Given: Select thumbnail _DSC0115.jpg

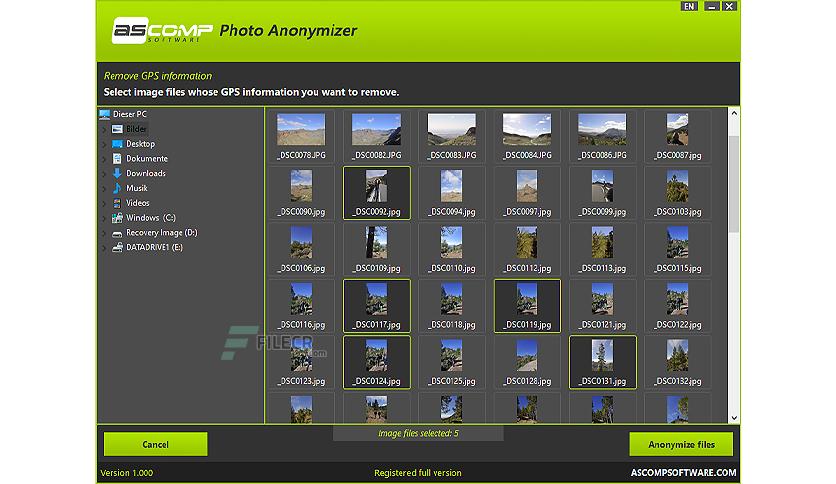Looking at the screenshot, I should (x=678, y=249).
